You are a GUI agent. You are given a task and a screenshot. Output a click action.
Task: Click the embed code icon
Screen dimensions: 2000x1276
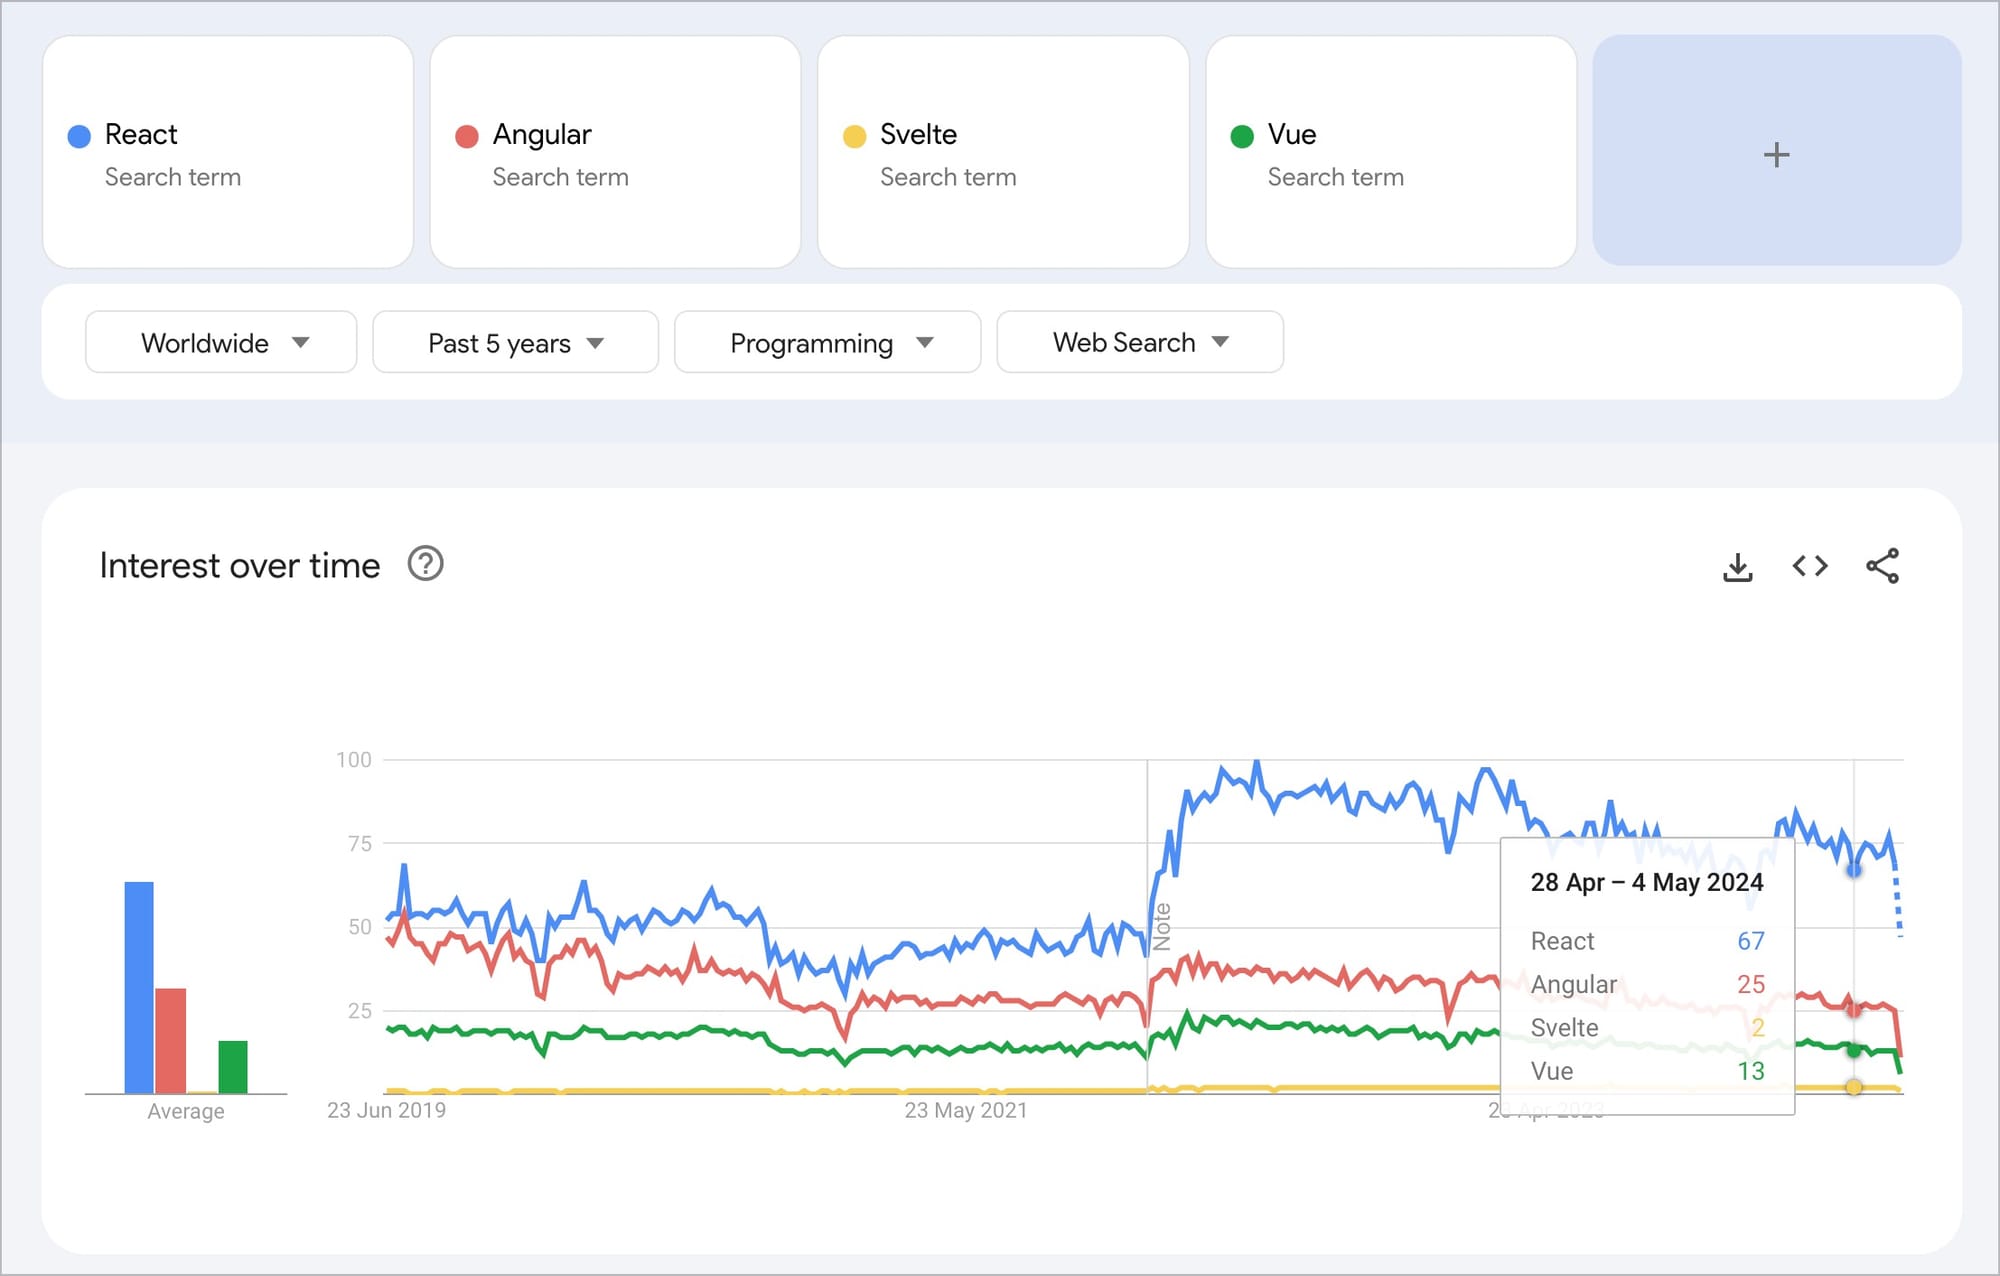[1809, 567]
